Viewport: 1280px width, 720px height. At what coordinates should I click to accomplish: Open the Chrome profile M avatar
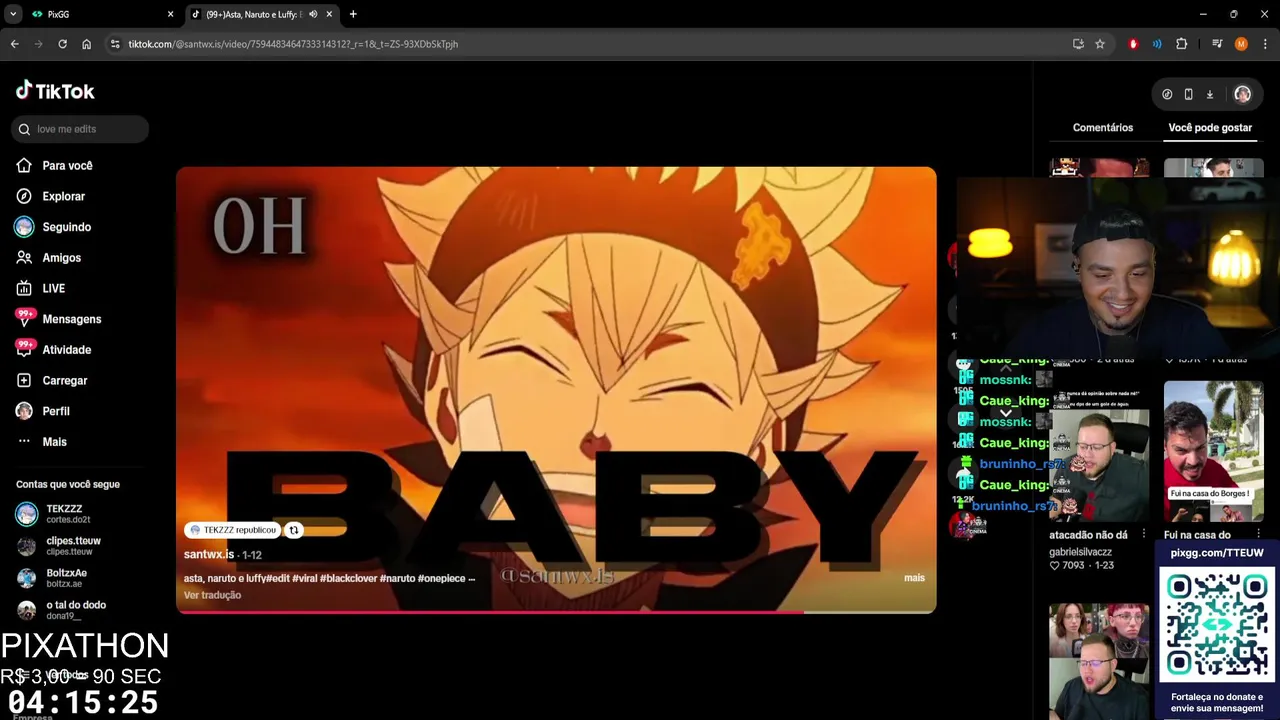1241,44
